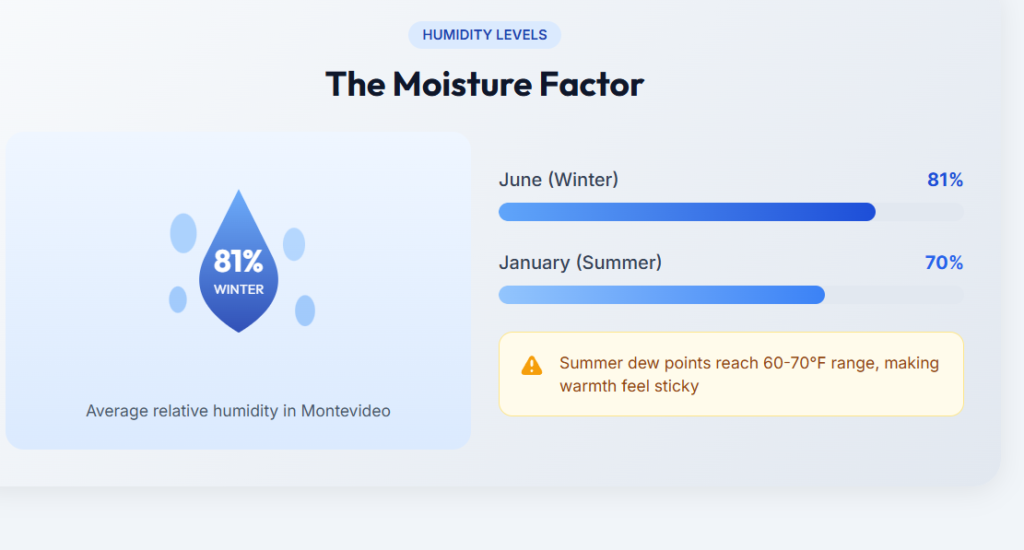
Task: Click the unfilled end of the January bar
Action: pyautogui.click(x=894, y=294)
